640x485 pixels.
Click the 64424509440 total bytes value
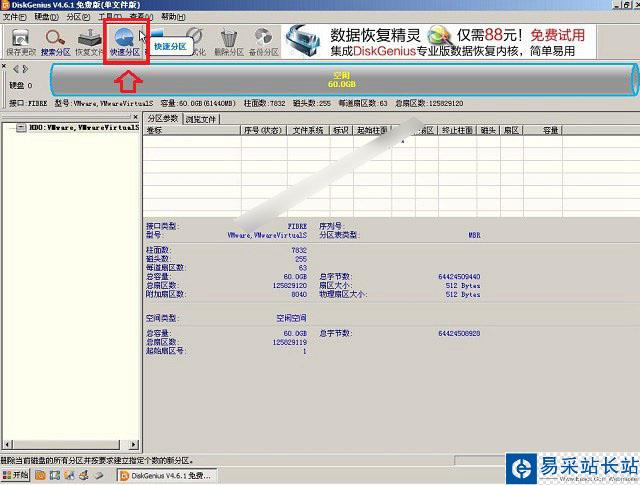click(459, 277)
